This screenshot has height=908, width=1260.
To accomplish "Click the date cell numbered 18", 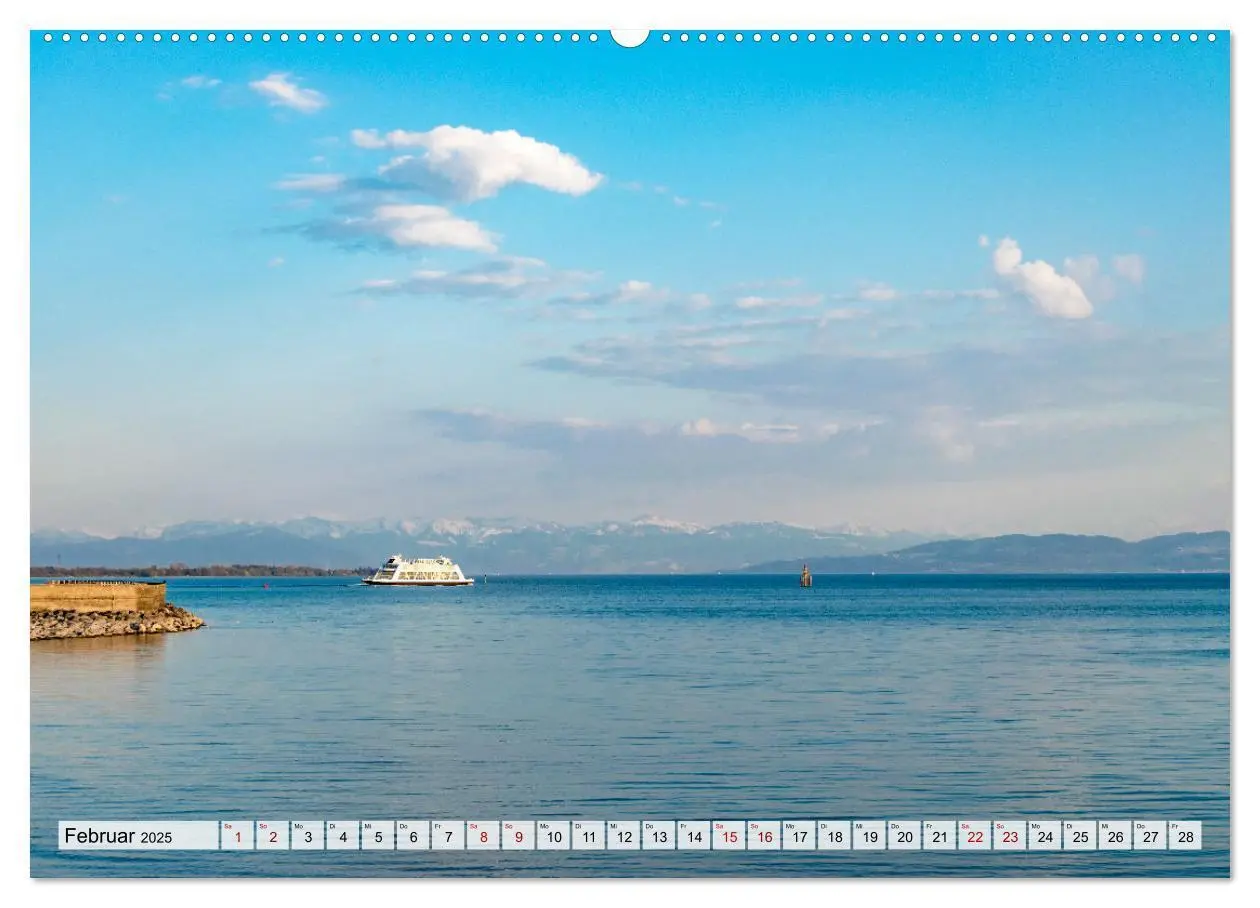I will coord(834,836).
